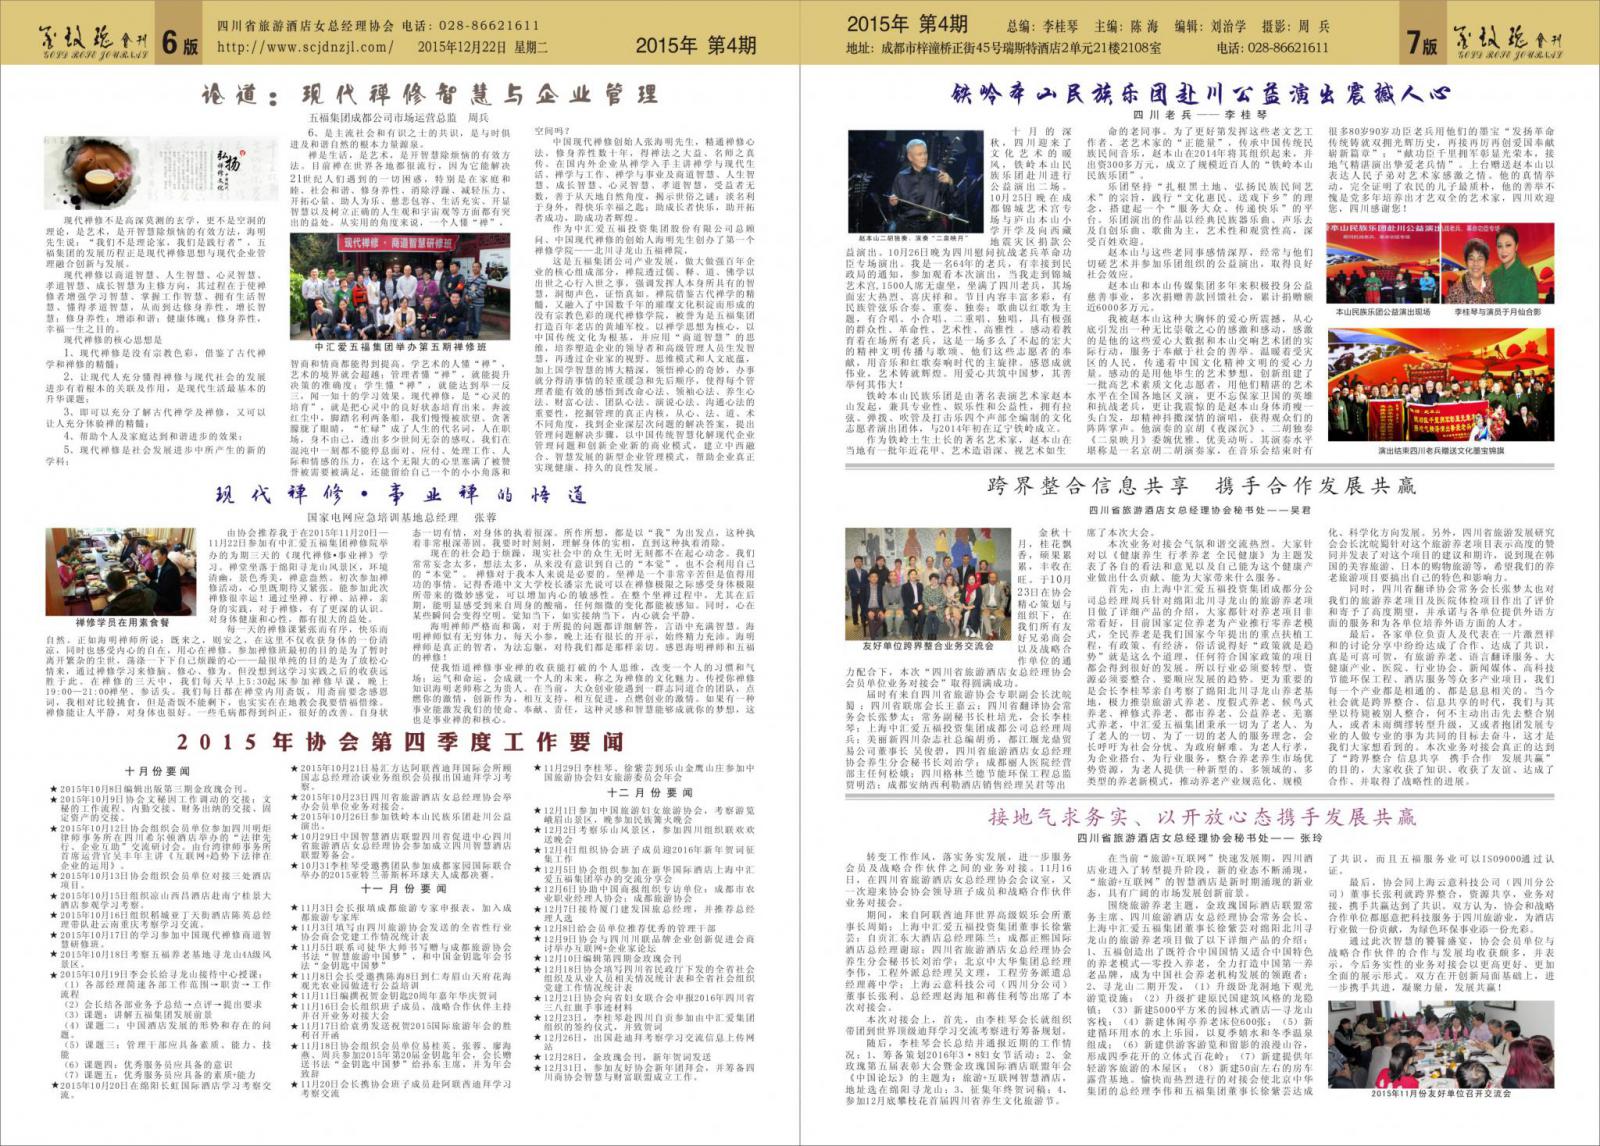Open the photo captioned 奉山民族乐团公益演出现场
This screenshot has height=1146, width=1600.
pyautogui.click(x=1382, y=265)
